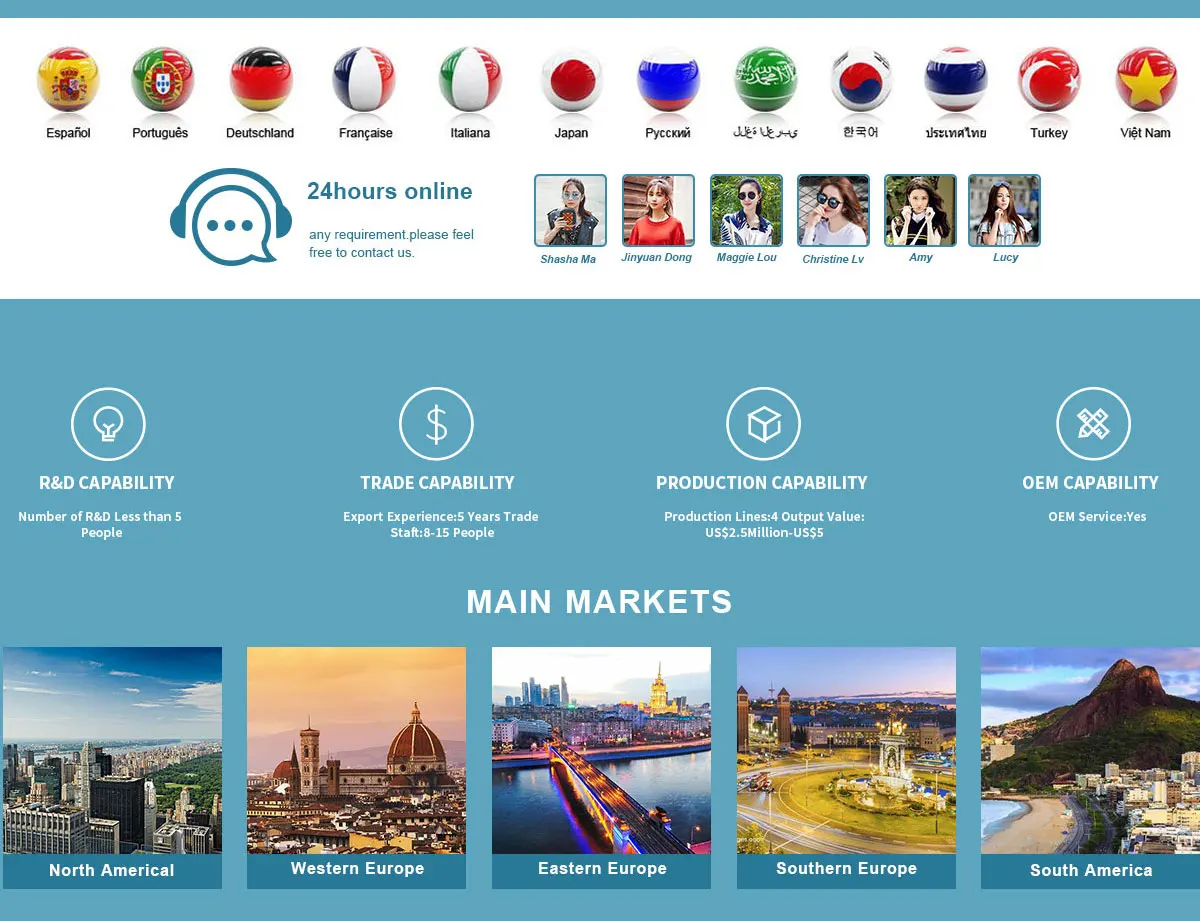Pick the Italiana flag ball
1200x921 pixels.
point(470,79)
